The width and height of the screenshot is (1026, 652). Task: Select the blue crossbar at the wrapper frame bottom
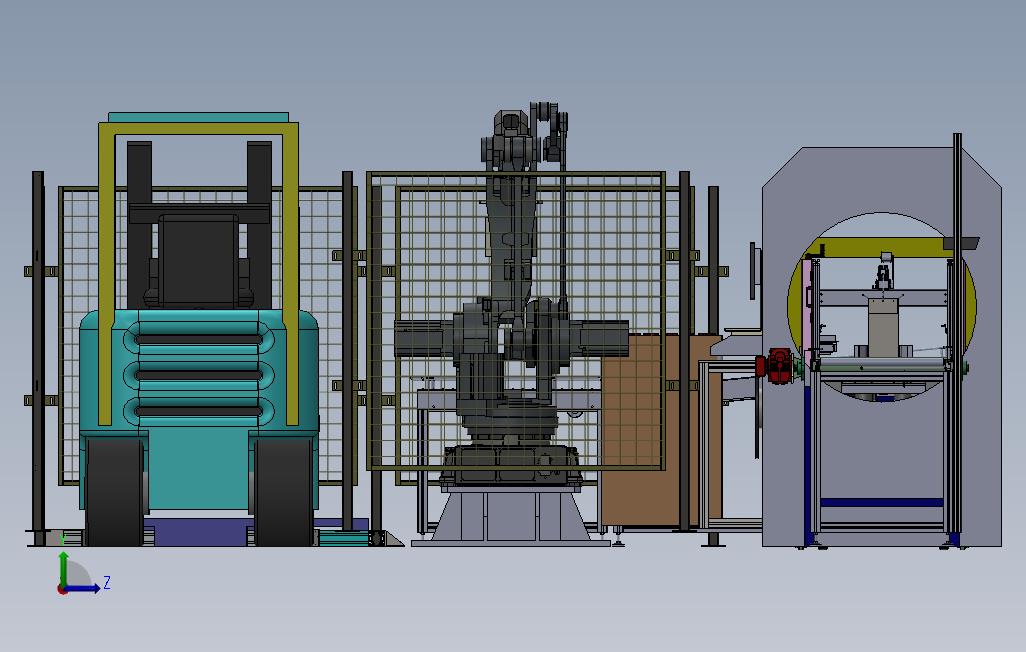881,503
